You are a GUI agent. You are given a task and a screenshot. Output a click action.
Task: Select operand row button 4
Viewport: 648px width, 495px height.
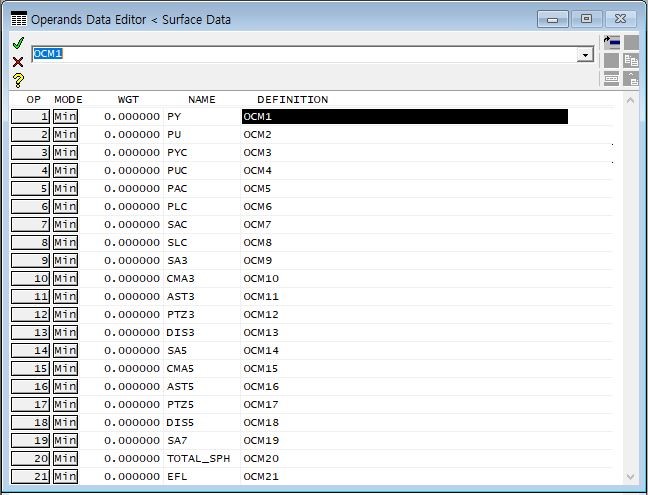(30, 170)
